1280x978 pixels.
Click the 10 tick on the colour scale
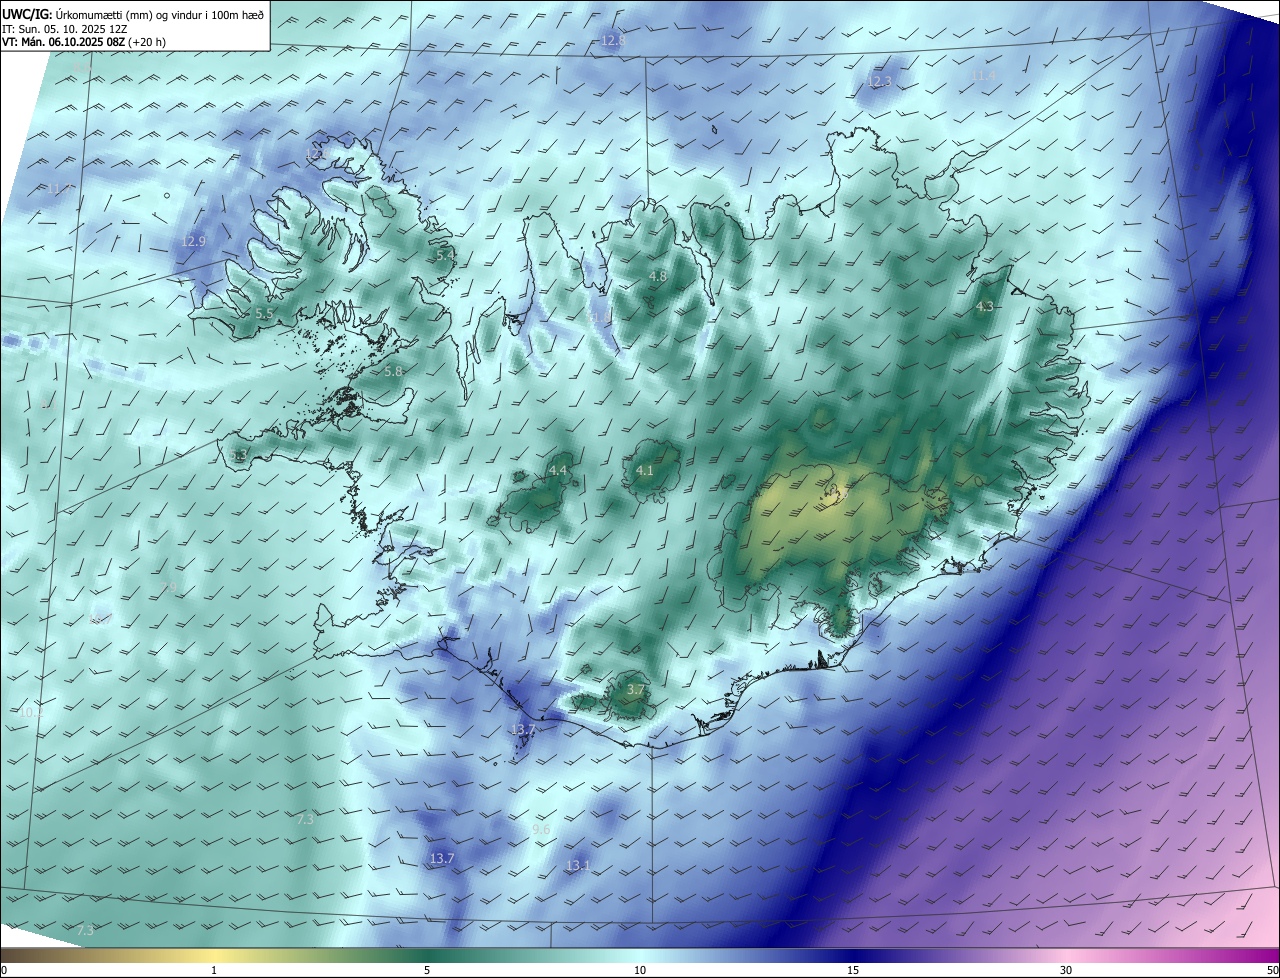click(x=640, y=971)
